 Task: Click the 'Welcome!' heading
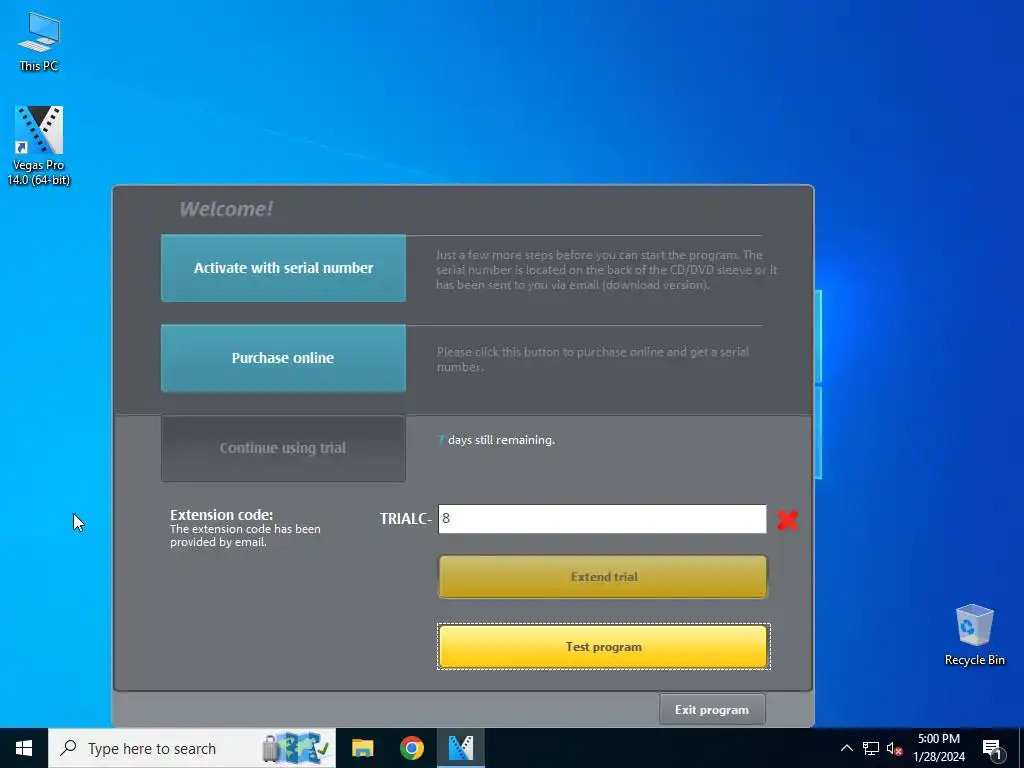tap(226, 209)
